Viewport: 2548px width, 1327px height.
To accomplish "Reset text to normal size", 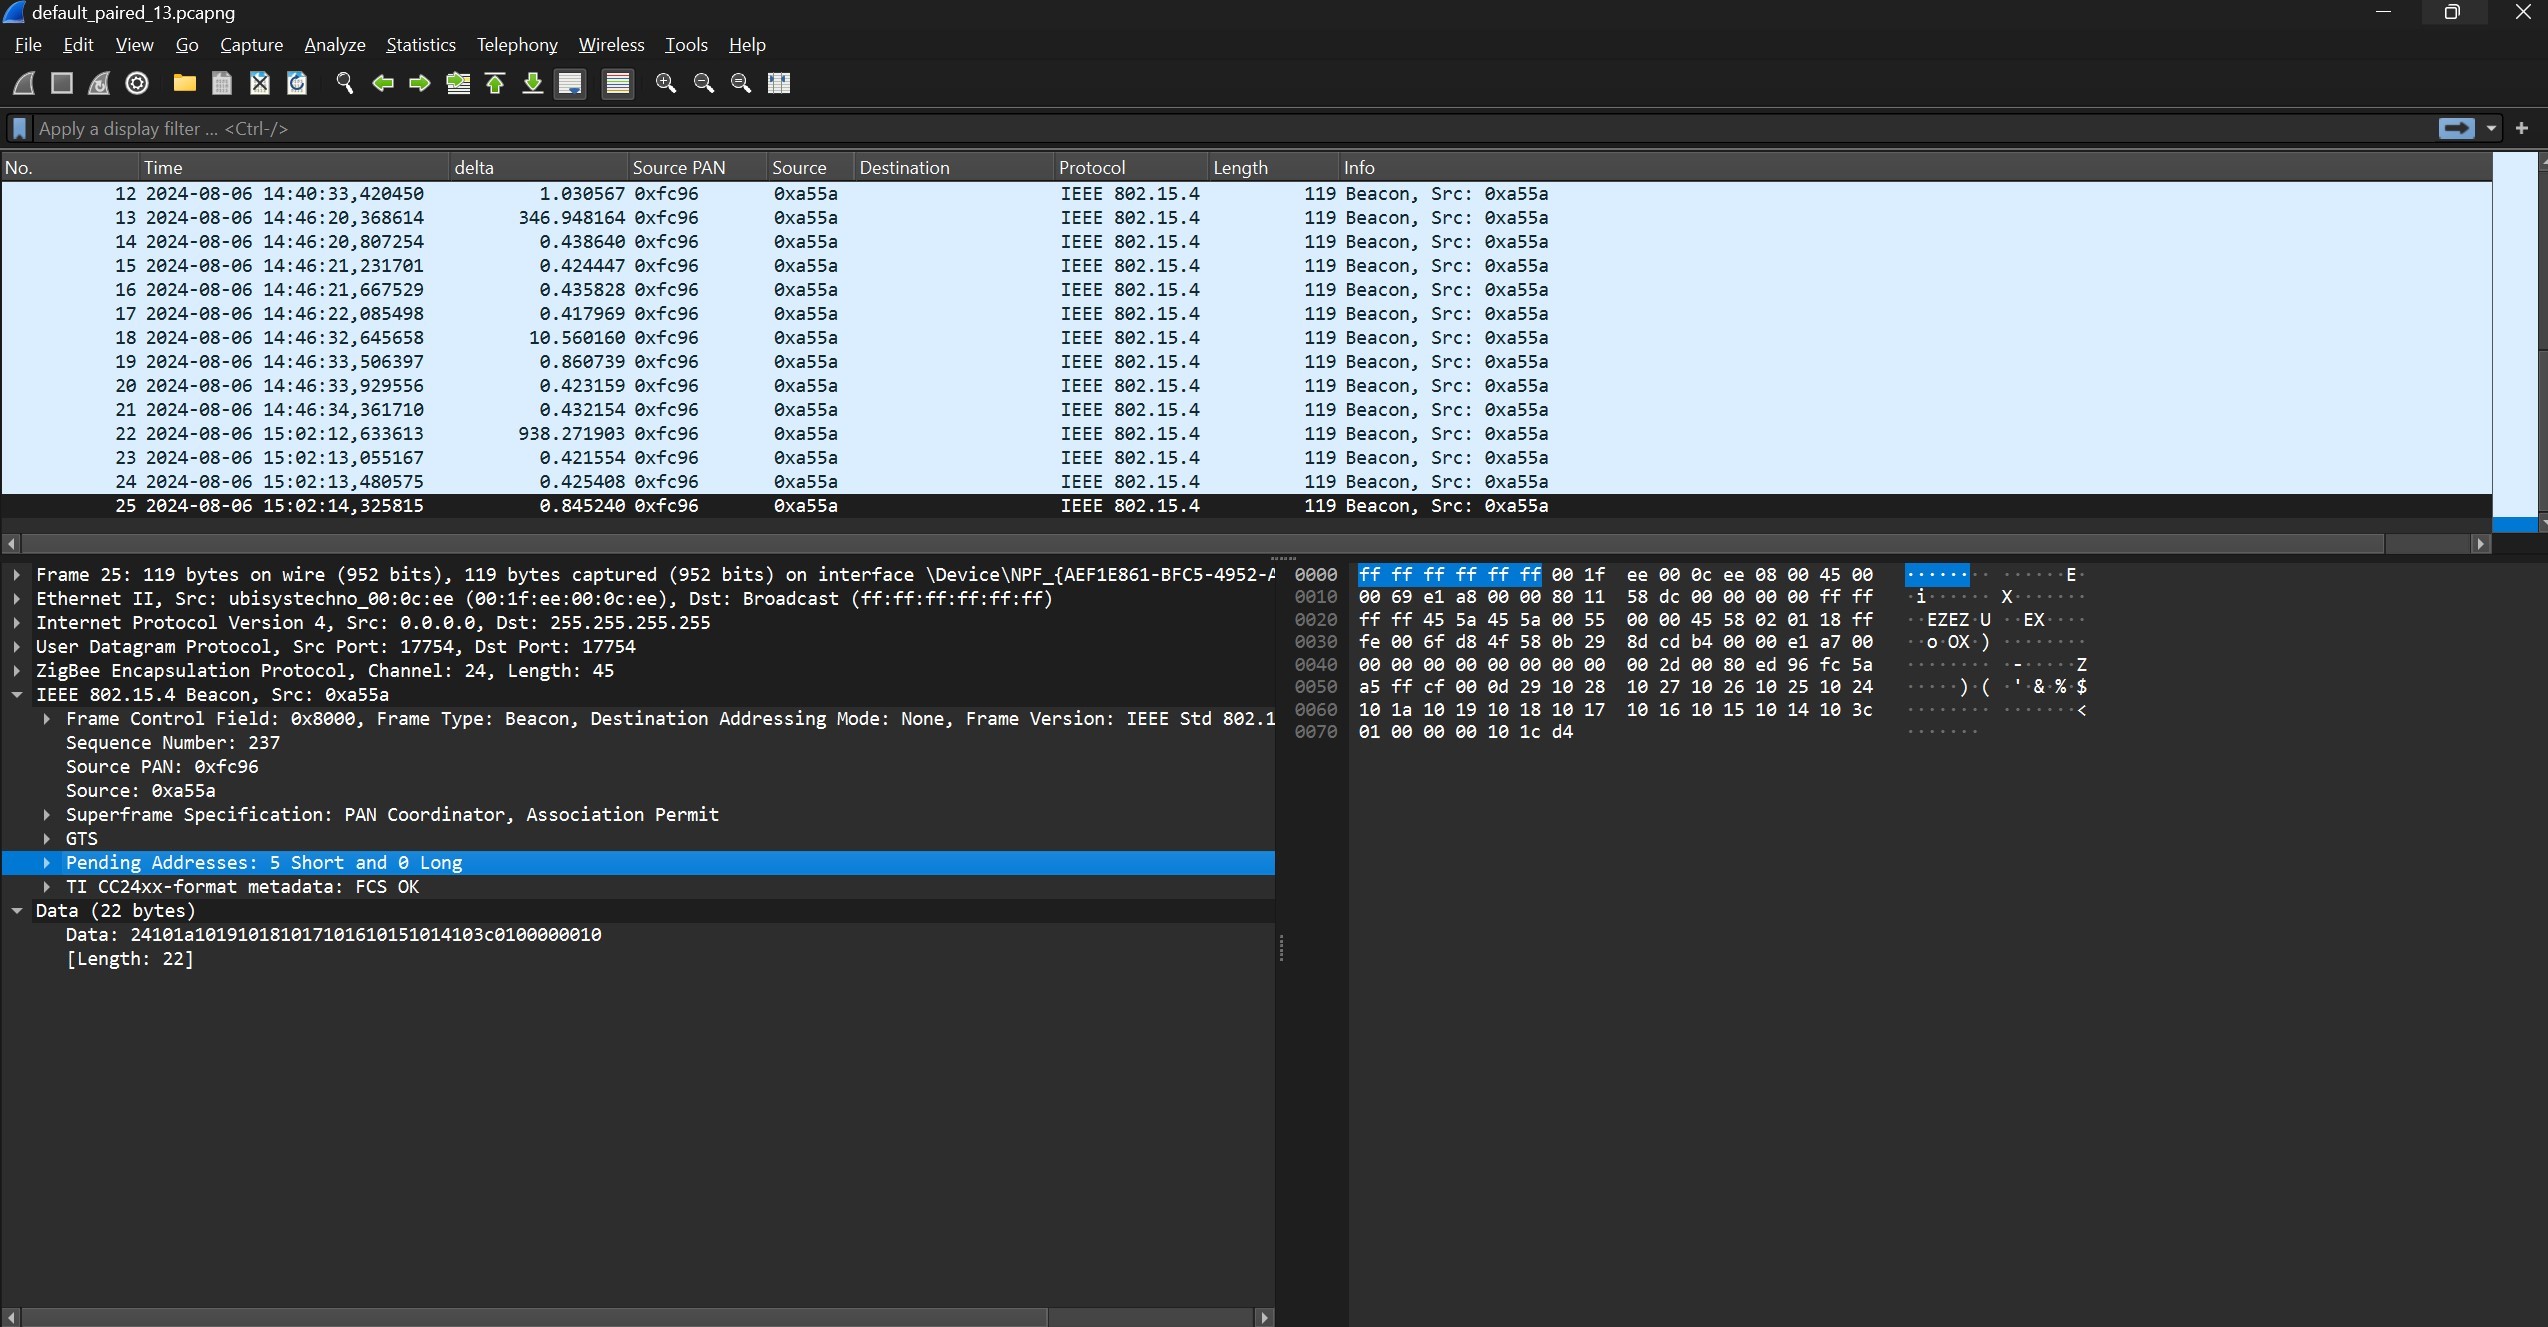I will point(741,83).
